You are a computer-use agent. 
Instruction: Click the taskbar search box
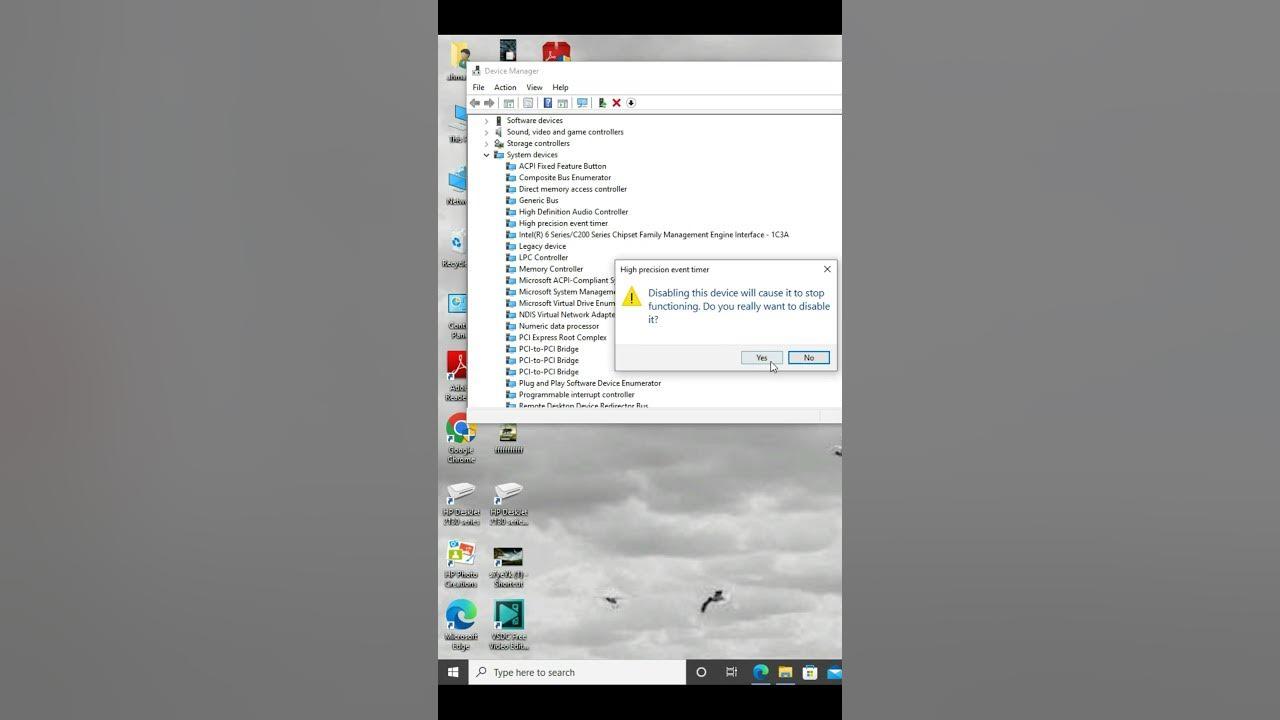578,672
